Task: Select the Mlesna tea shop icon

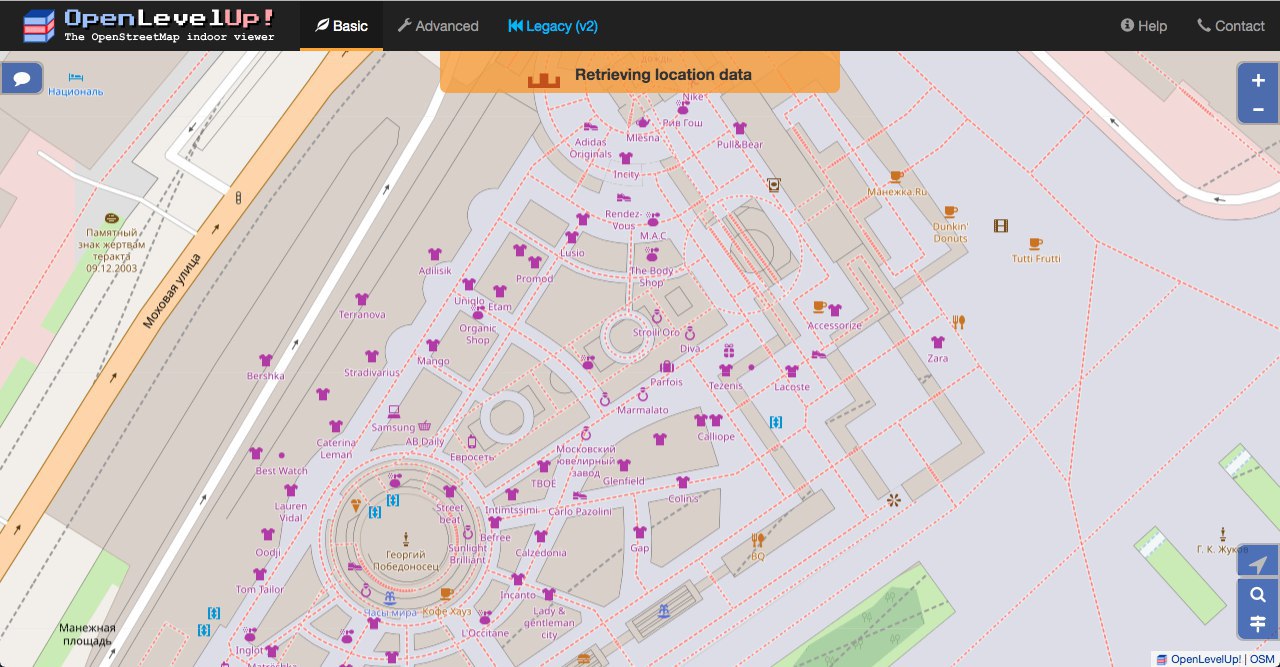Action: pos(643,122)
